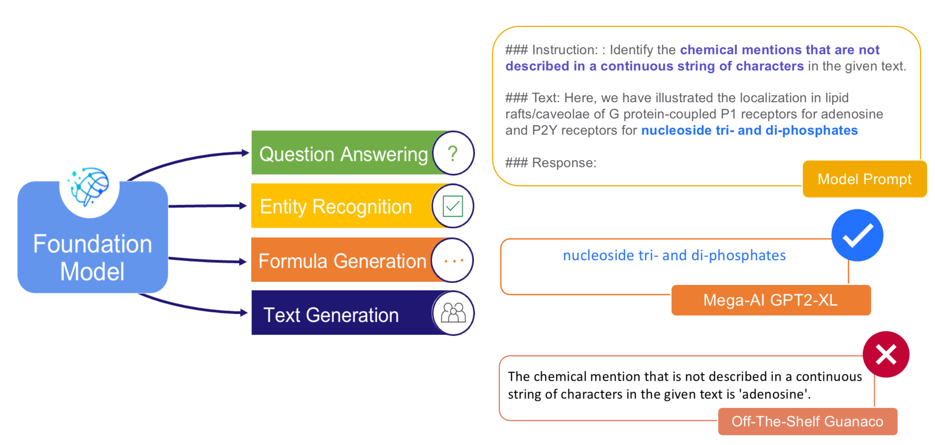Click the Model Prompt label
The image size is (935, 445).
tap(864, 180)
